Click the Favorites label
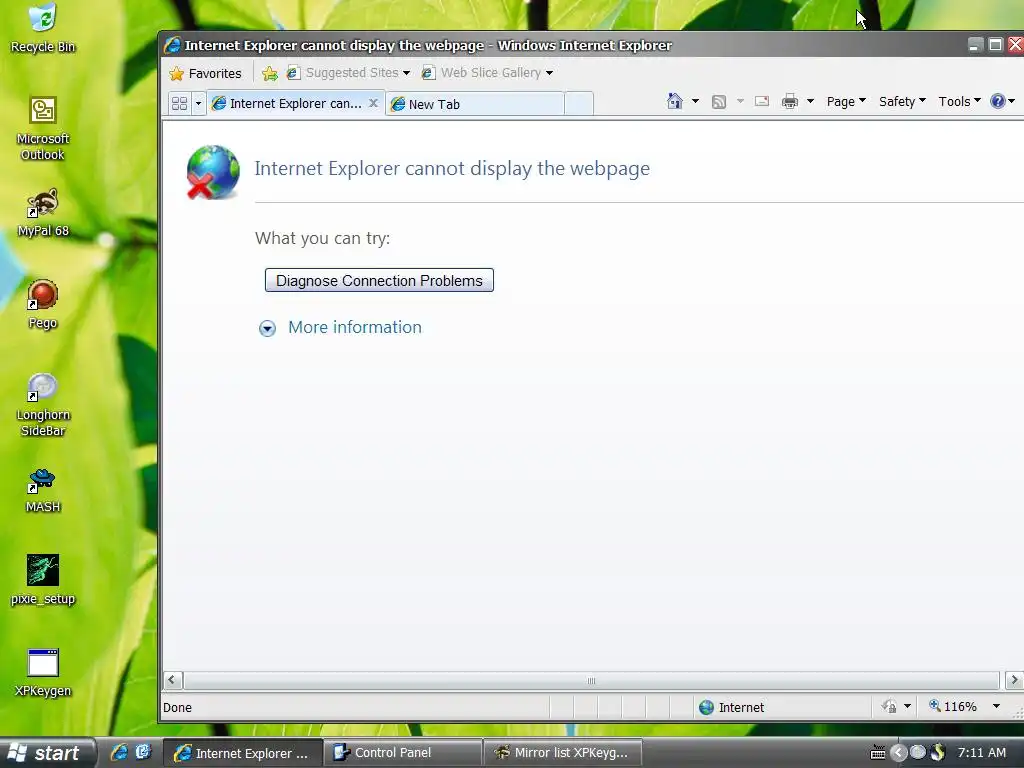Image resolution: width=1024 pixels, height=768 pixels. pos(215,73)
